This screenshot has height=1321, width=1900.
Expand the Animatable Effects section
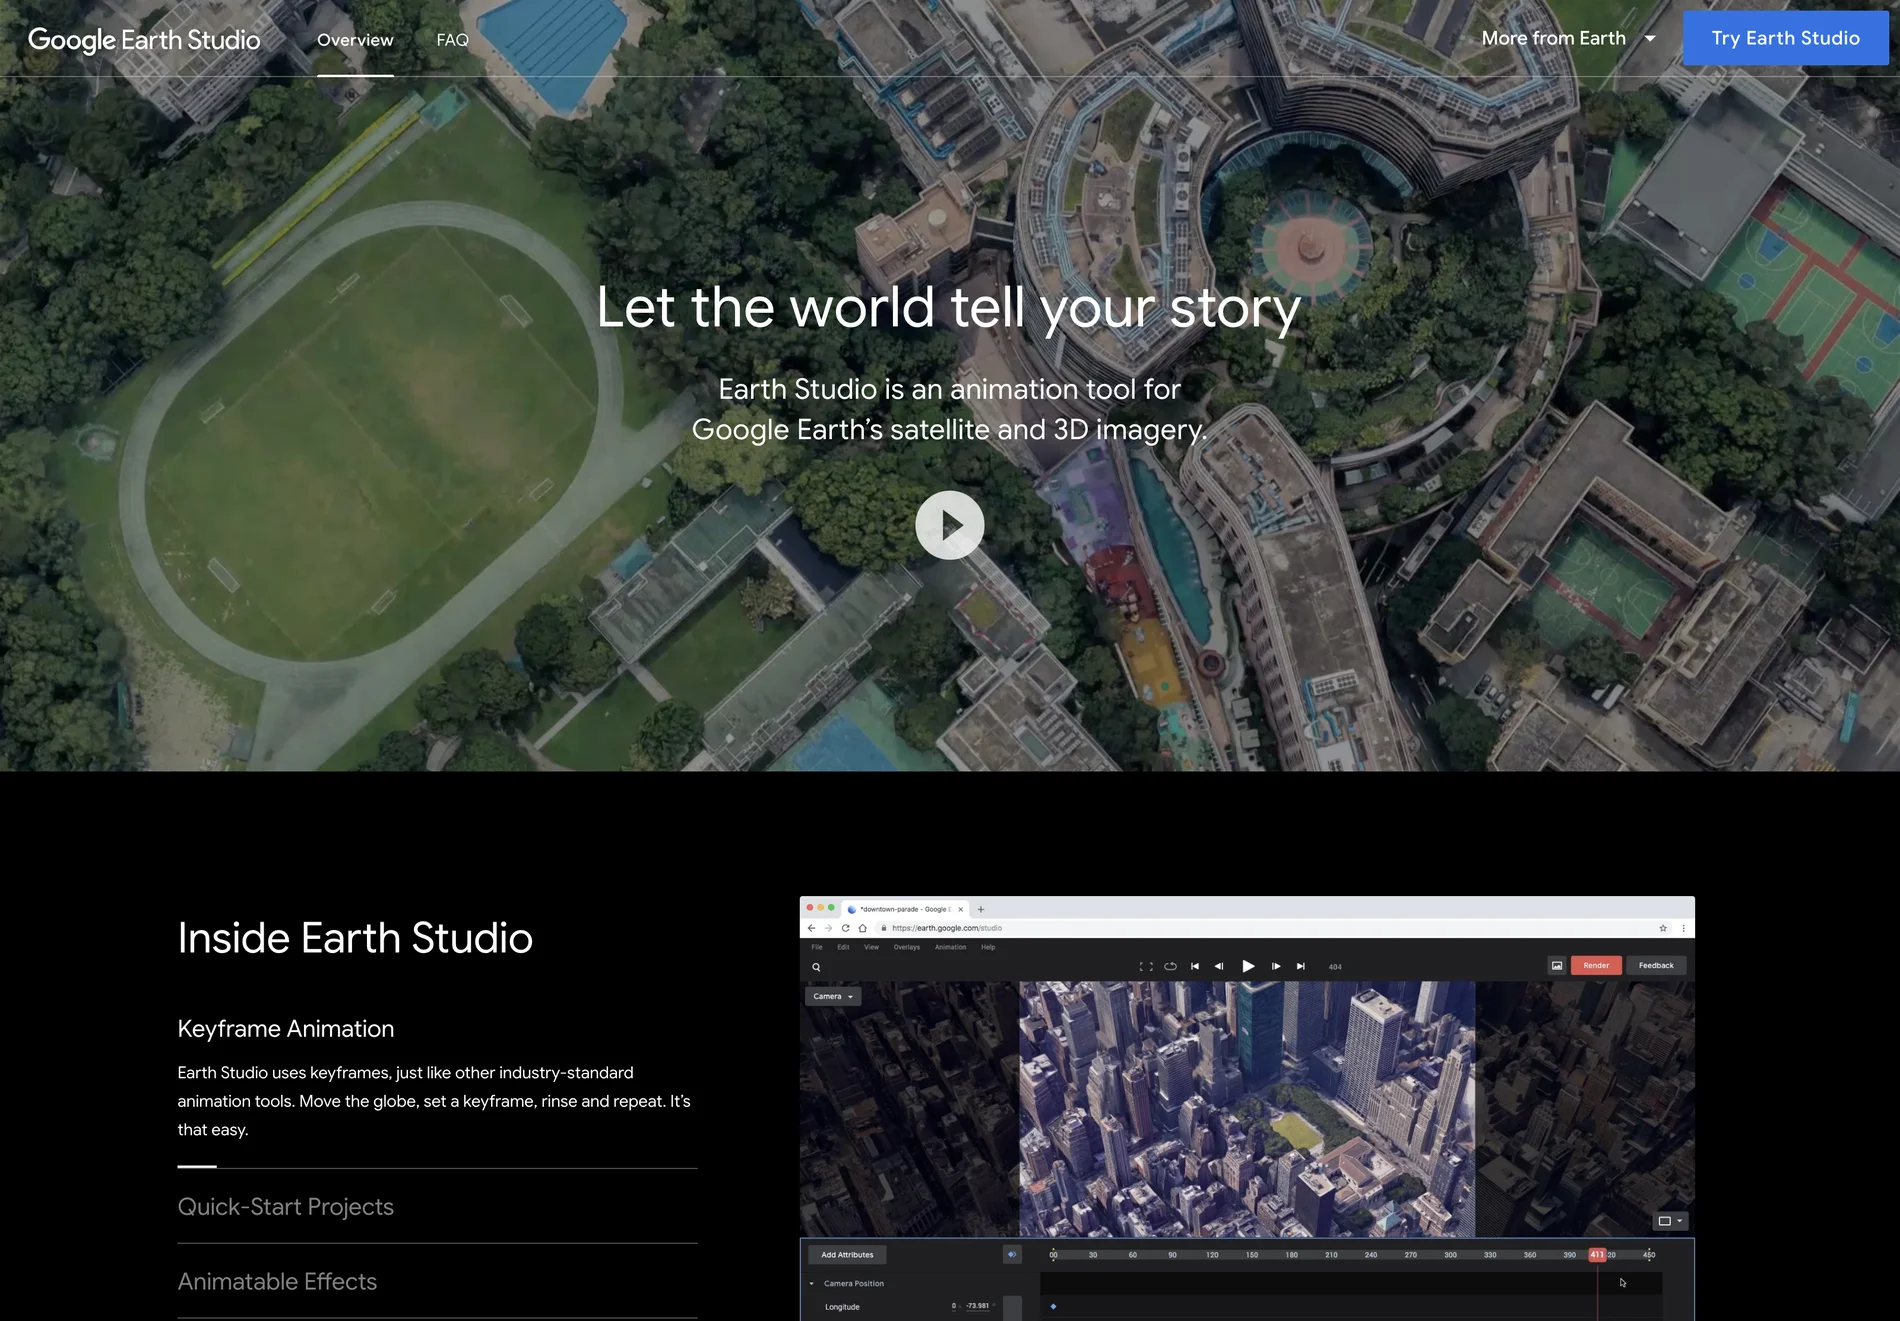(x=277, y=1282)
